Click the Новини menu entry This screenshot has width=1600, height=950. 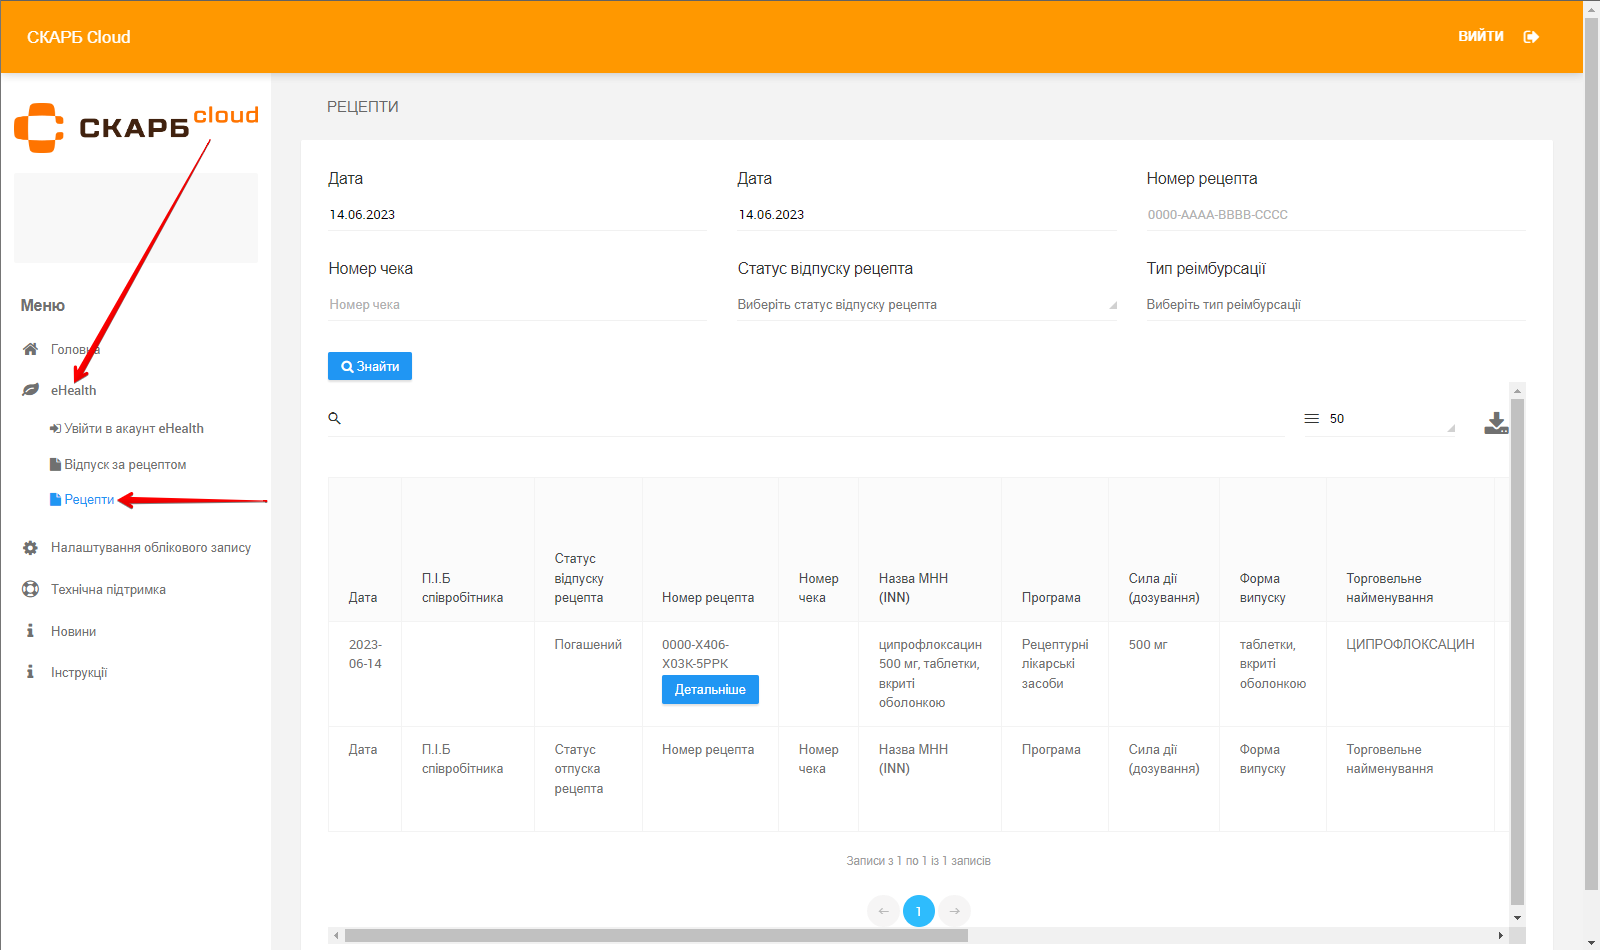coord(73,632)
